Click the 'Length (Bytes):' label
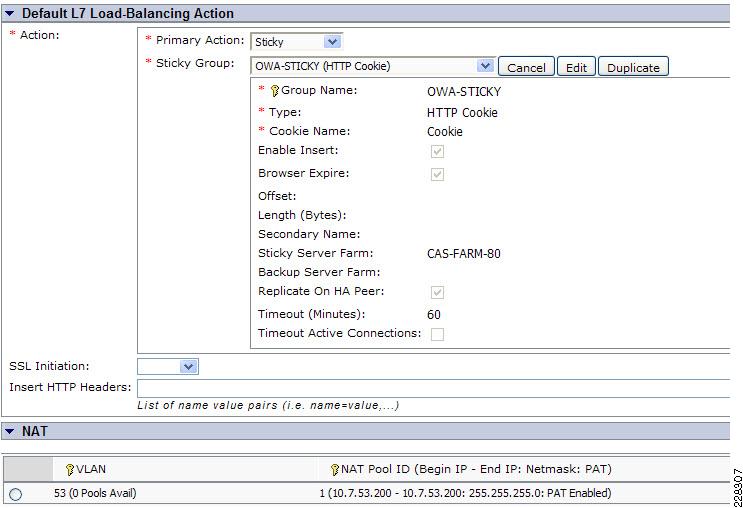Image resolution: width=743 pixels, height=508 pixels. coord(302,215)
